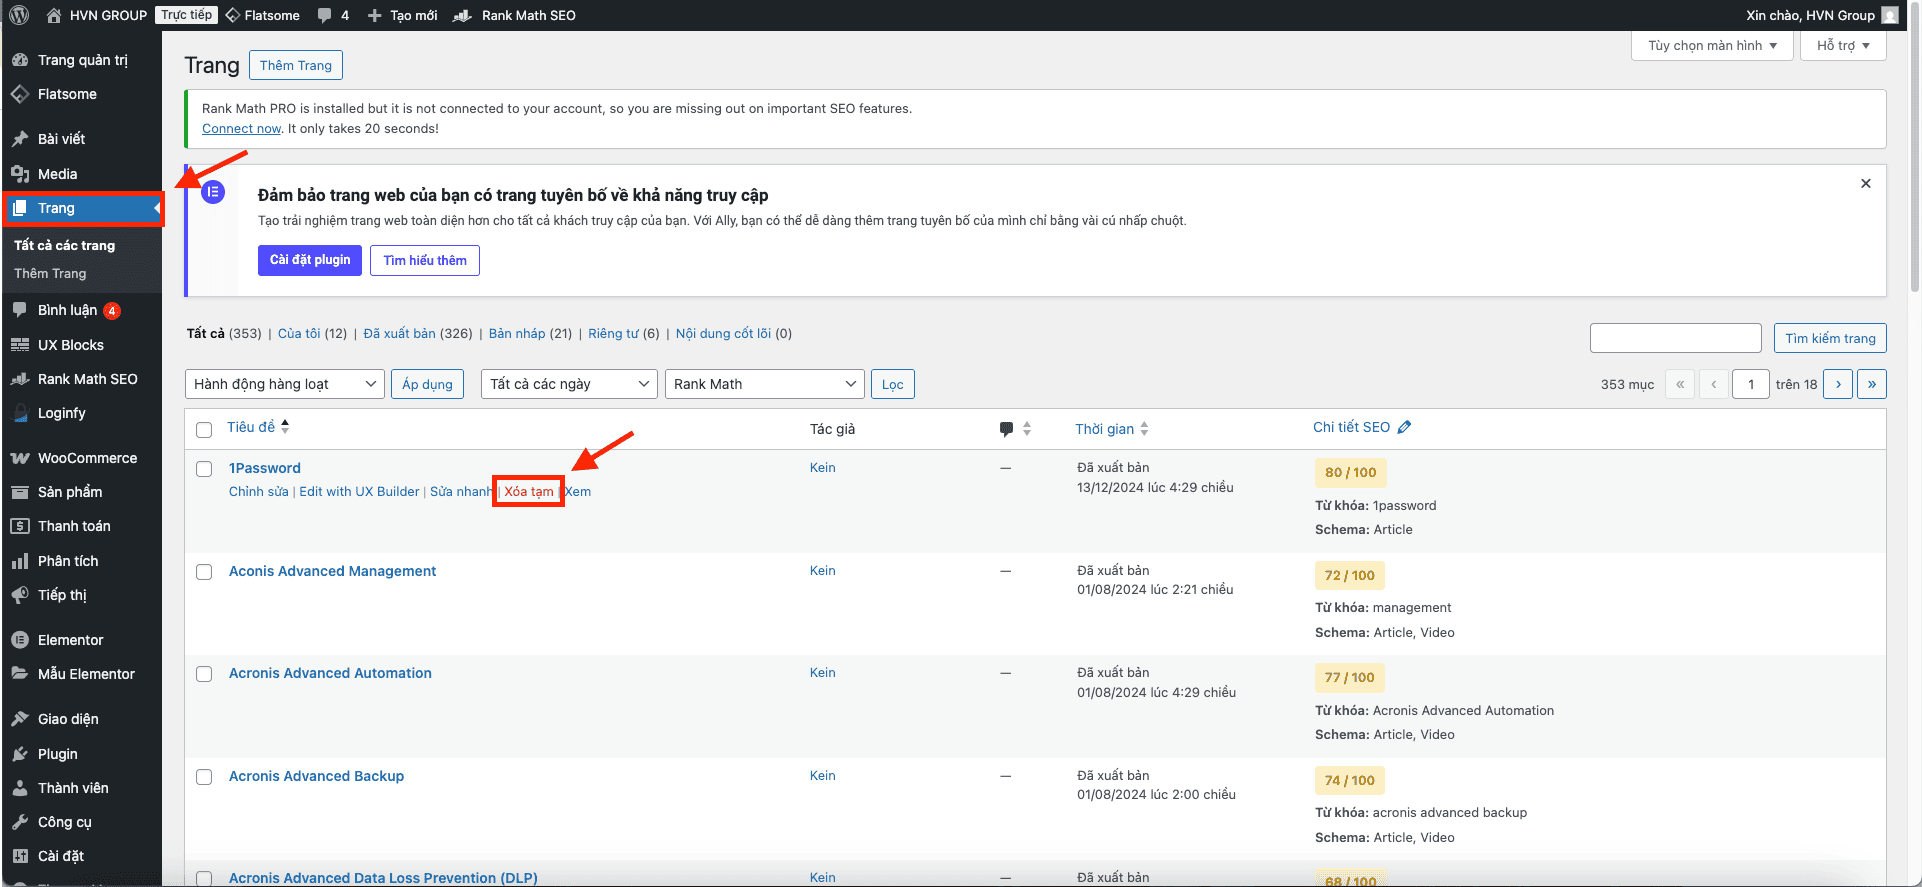Screen dimensions: 1922x887
Task: Filter by Riêng tư (6)
Action: point(624,333)
